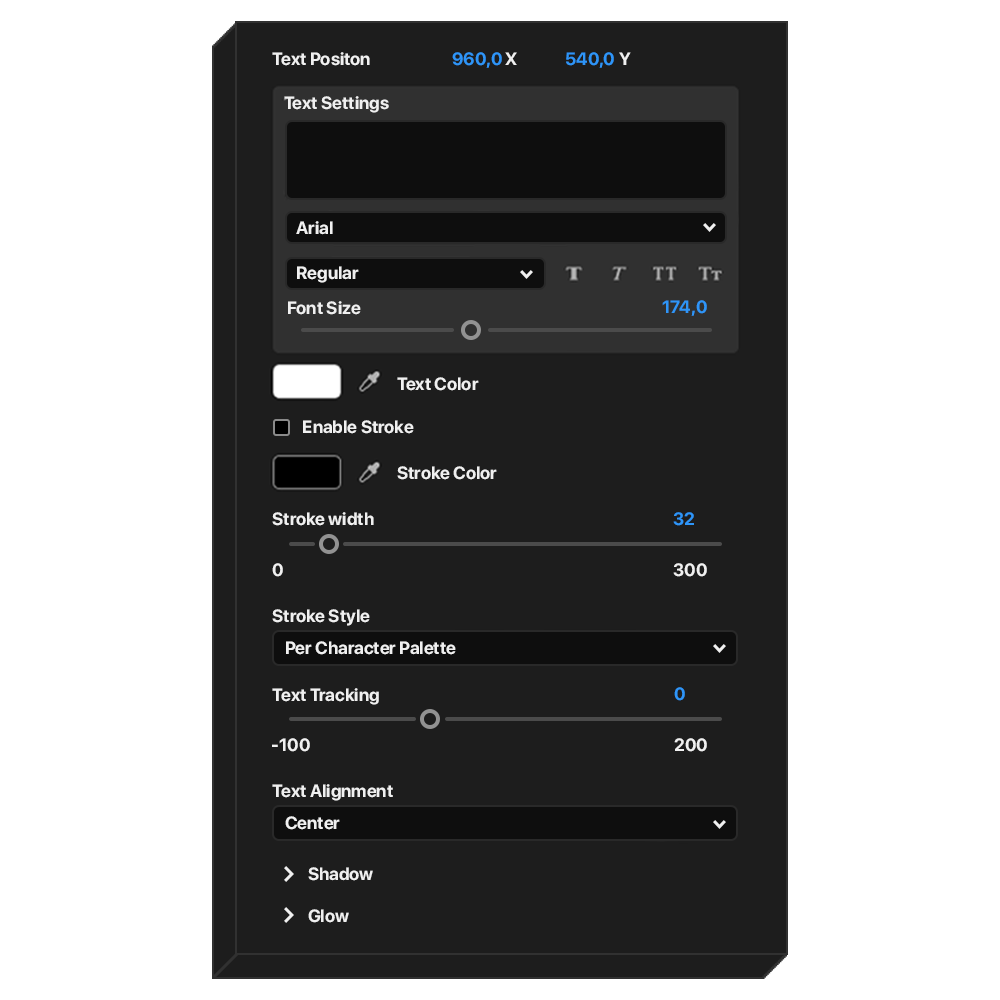Toggle the small caps icon

pyautogui.click(x=710, y=274)
